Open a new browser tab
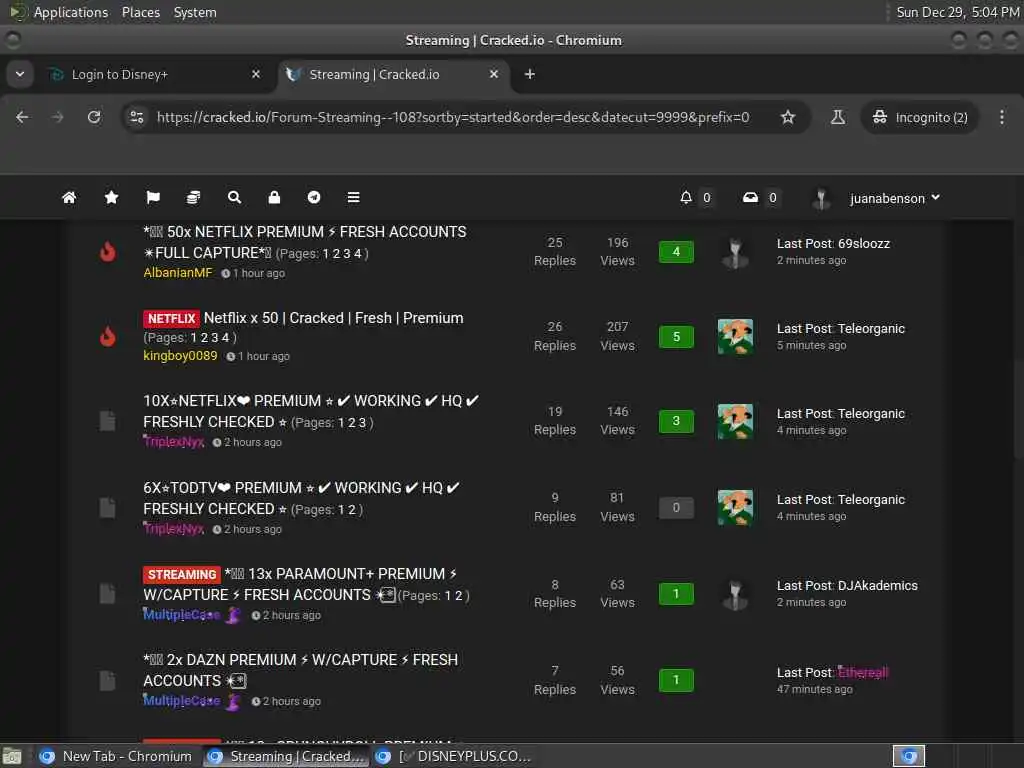Viewport: 1024px width, 768px height. tap(530, 74)
